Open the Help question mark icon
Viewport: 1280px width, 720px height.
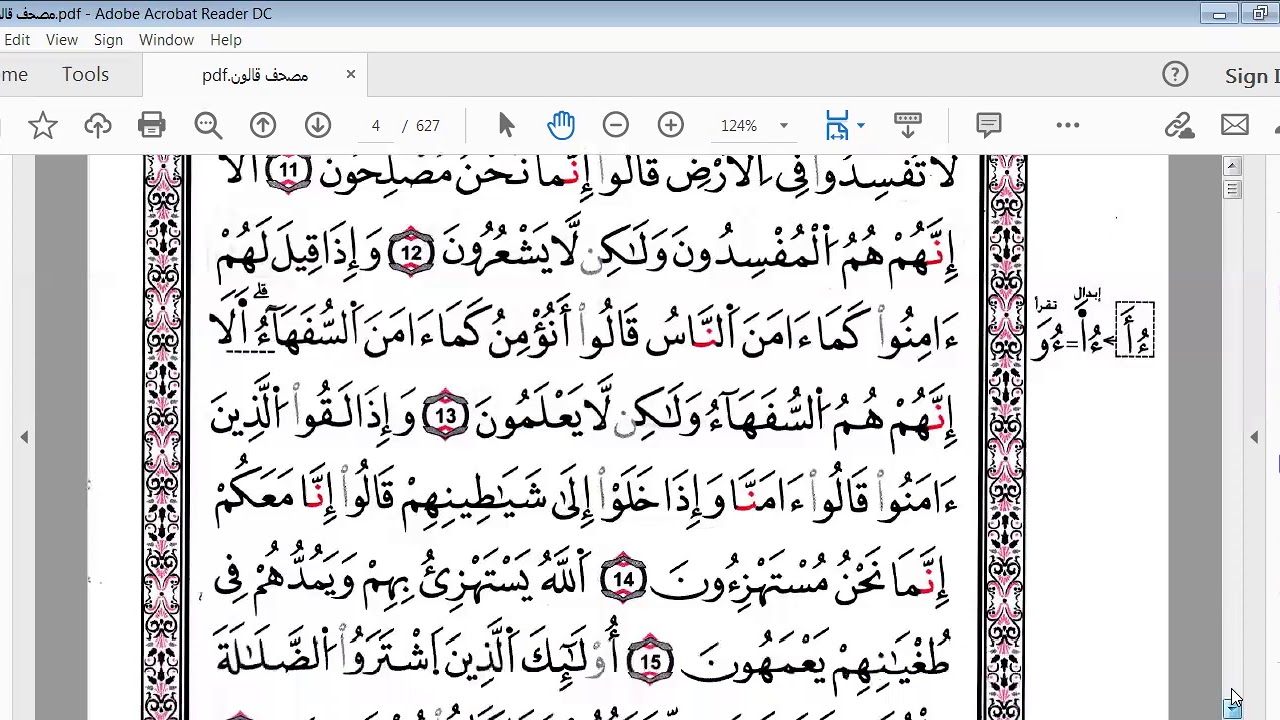[x=1175, y=75]
